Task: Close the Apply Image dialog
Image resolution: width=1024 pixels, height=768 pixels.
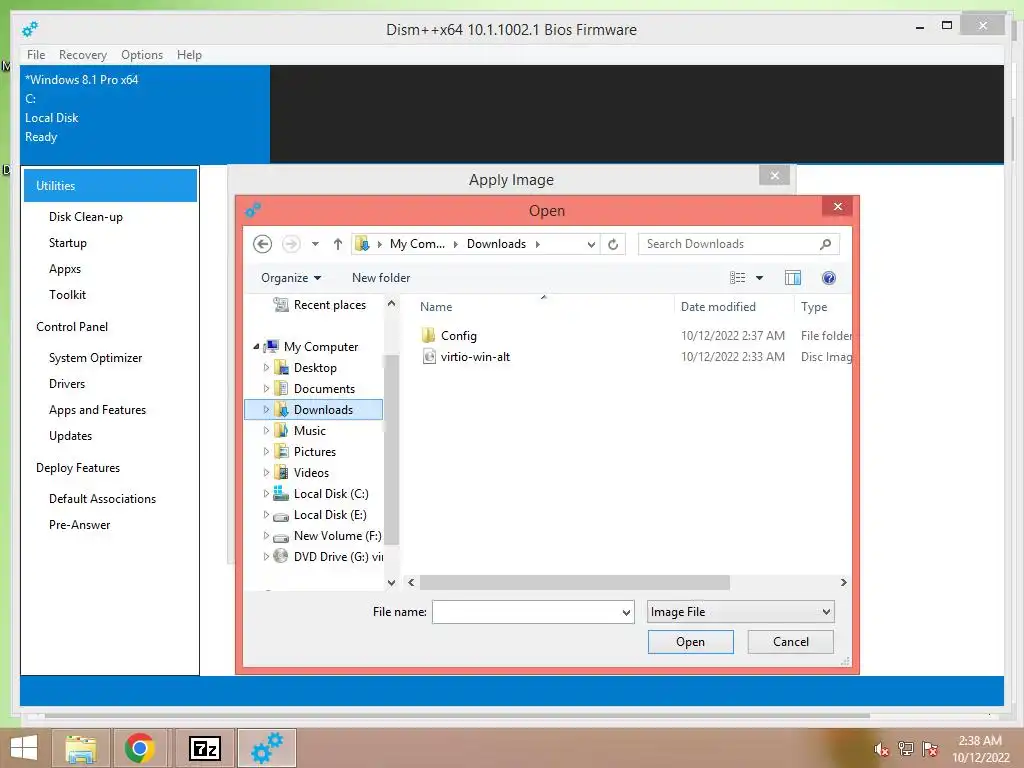Action: [x=774, y=175]
